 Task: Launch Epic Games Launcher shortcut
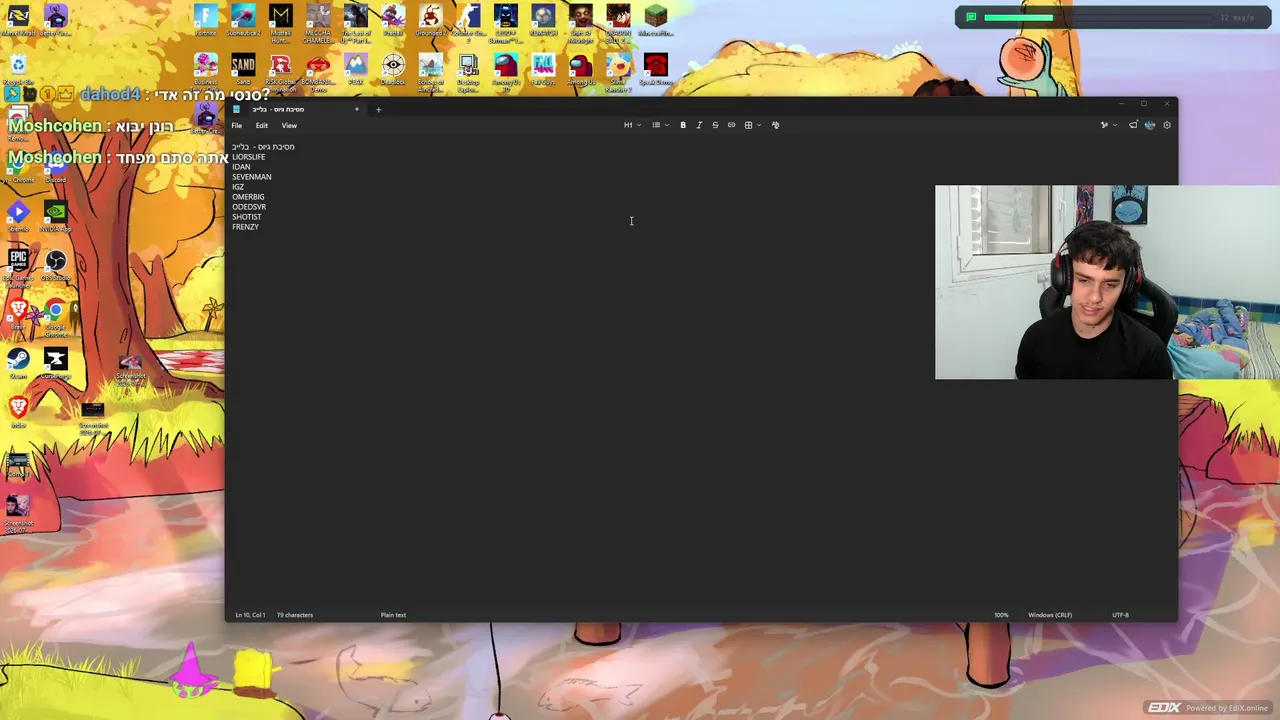tap(18, 268)
